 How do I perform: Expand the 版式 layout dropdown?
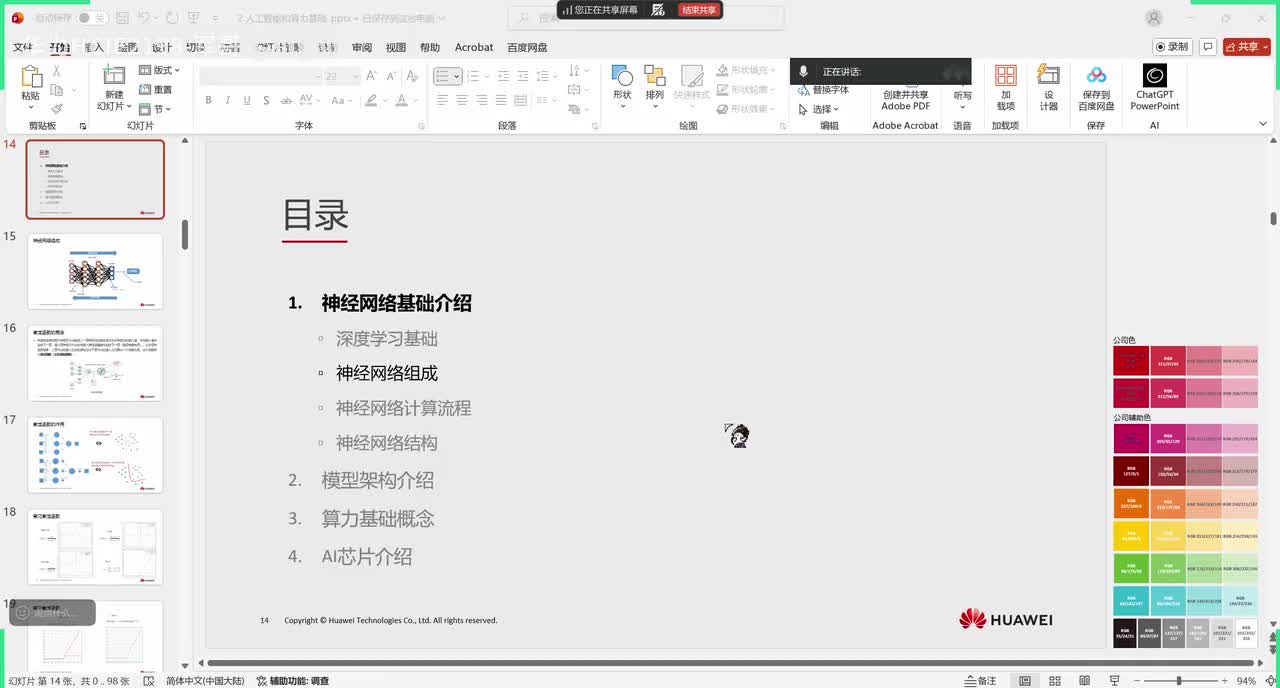coord(159,70)
